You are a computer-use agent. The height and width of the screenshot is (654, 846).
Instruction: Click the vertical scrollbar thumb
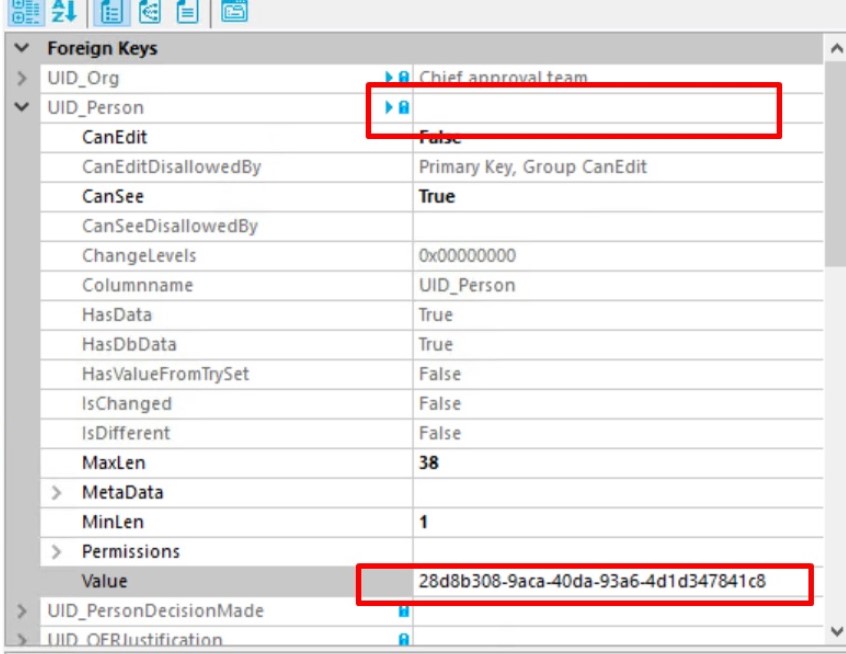click(x=836, y=165)
